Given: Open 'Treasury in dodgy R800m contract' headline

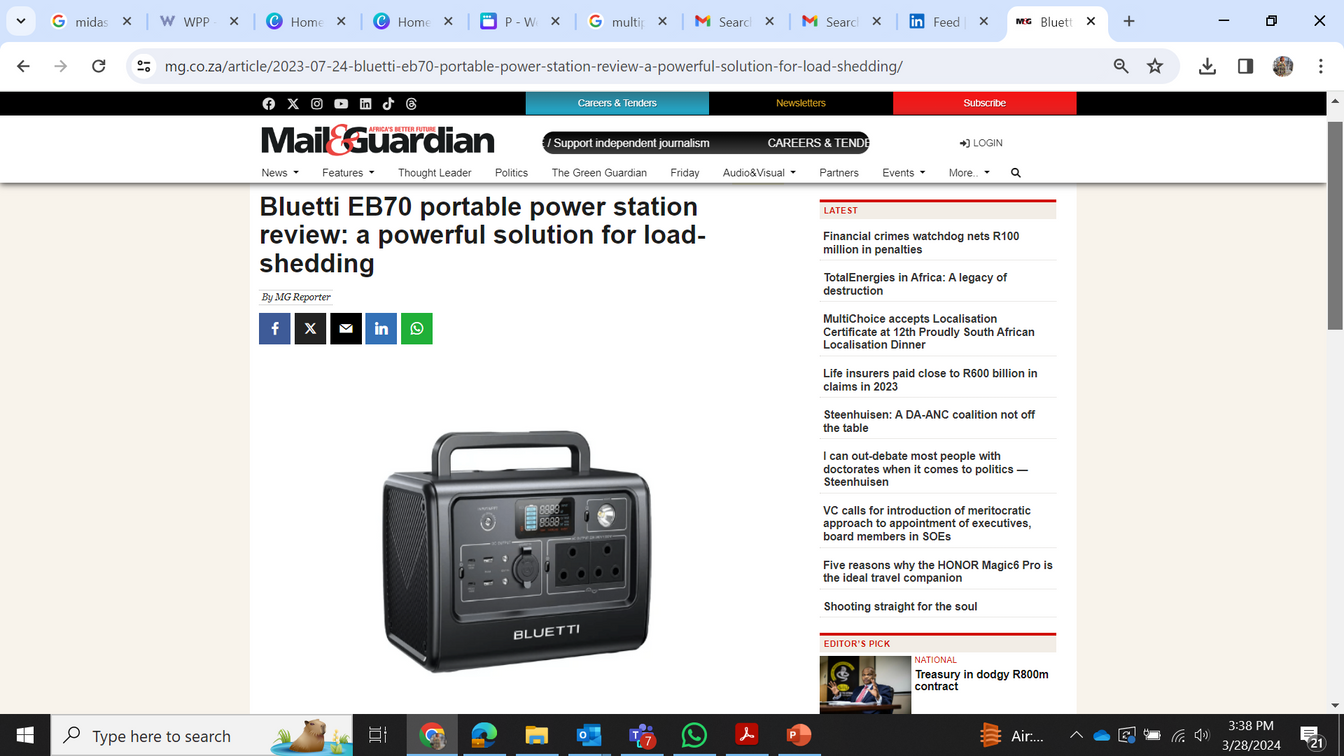Looking at the screenshot, I should [981, 681].
